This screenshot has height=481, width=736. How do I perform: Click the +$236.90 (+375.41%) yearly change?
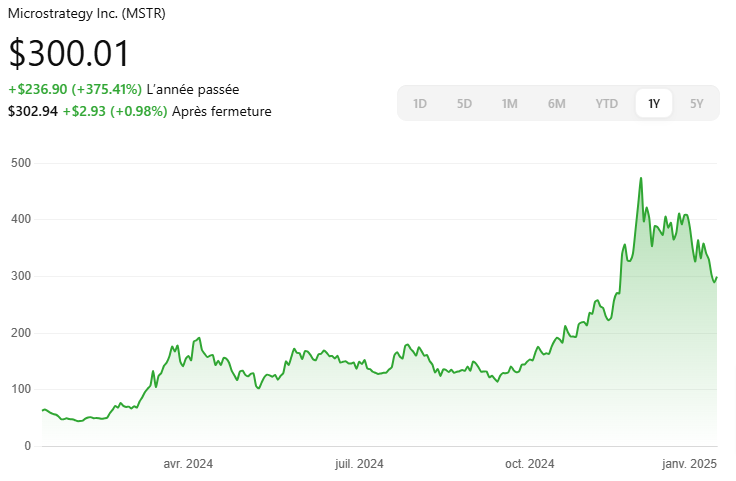[x=75, y=89]
